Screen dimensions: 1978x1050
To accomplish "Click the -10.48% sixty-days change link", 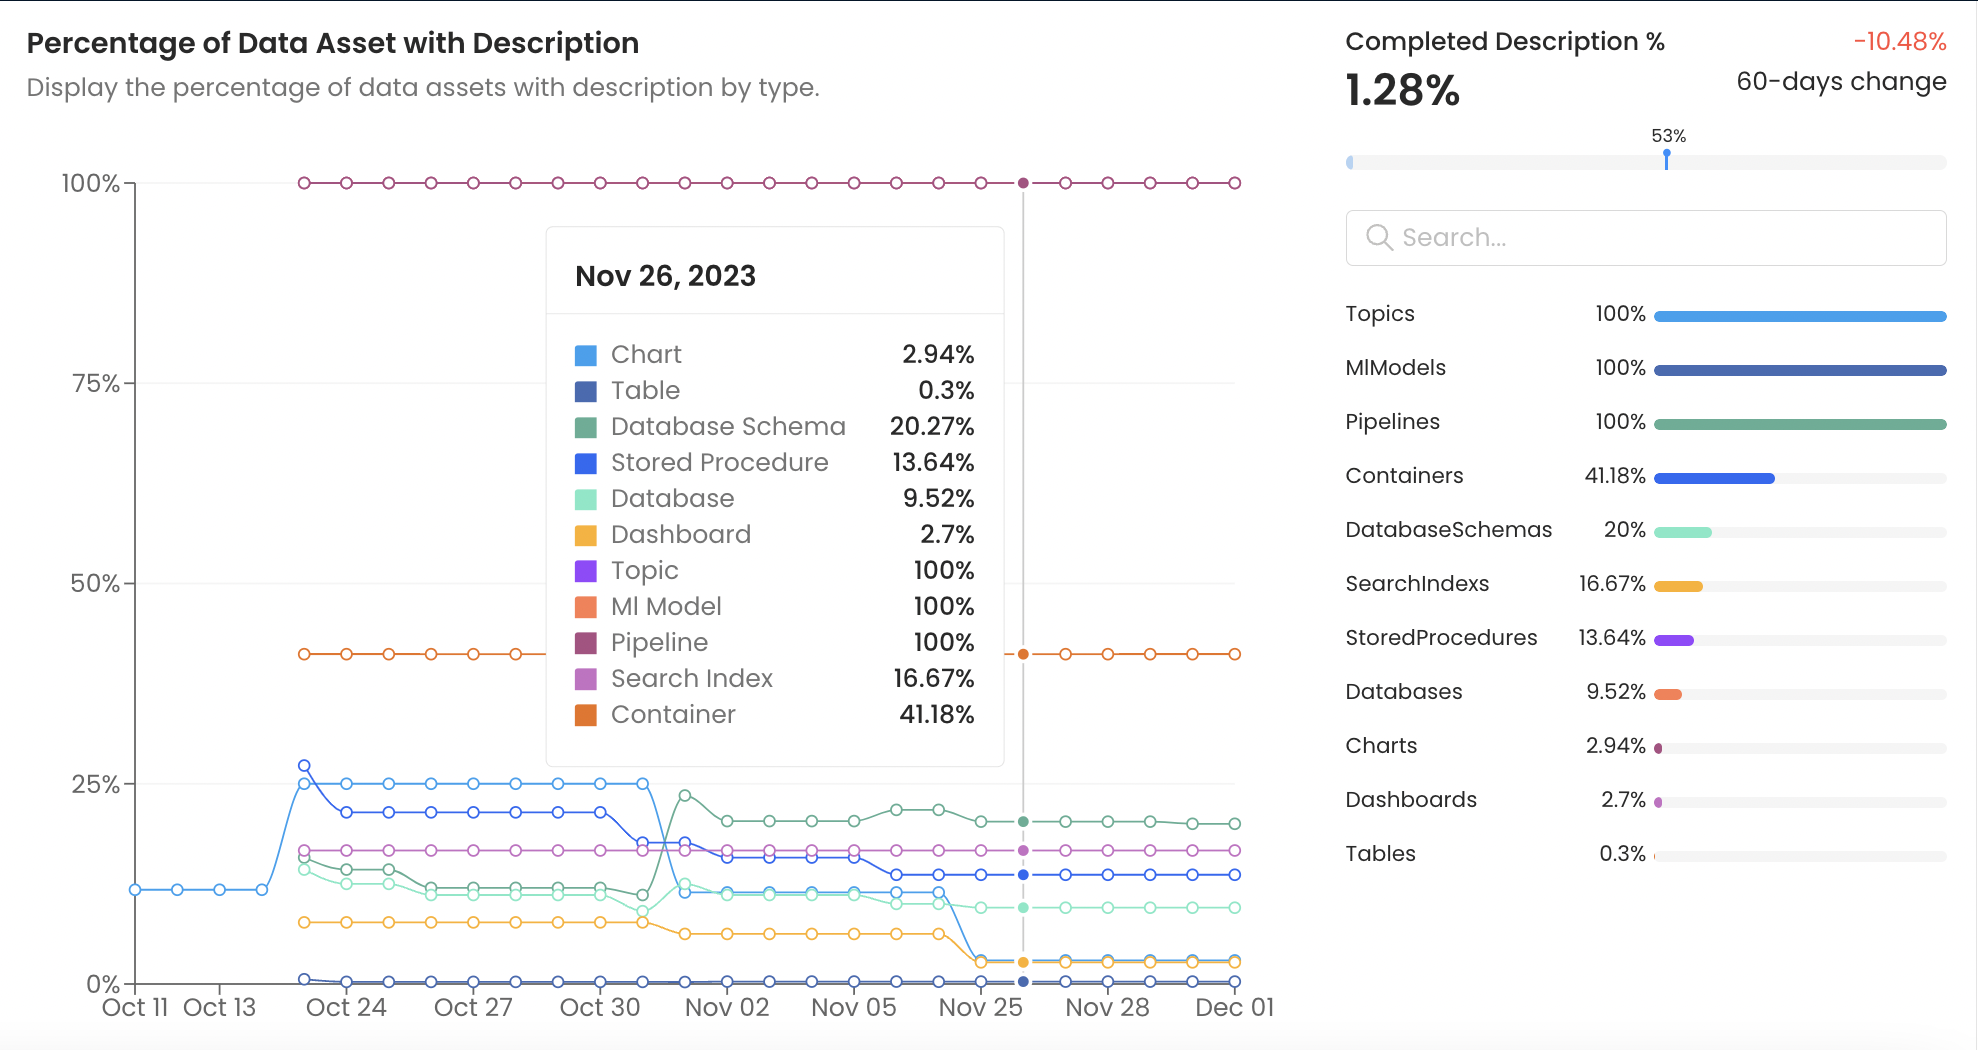I will [x=1899, y=41].
